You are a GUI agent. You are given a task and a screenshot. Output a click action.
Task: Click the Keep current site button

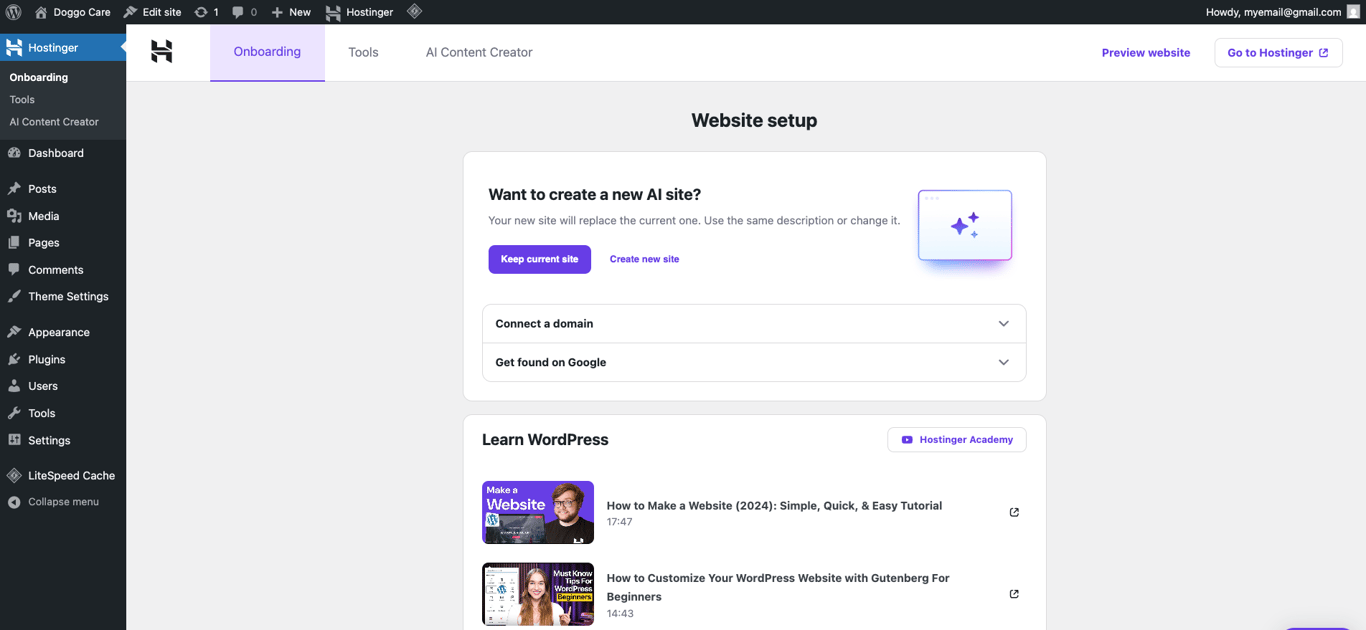[539, 259]
